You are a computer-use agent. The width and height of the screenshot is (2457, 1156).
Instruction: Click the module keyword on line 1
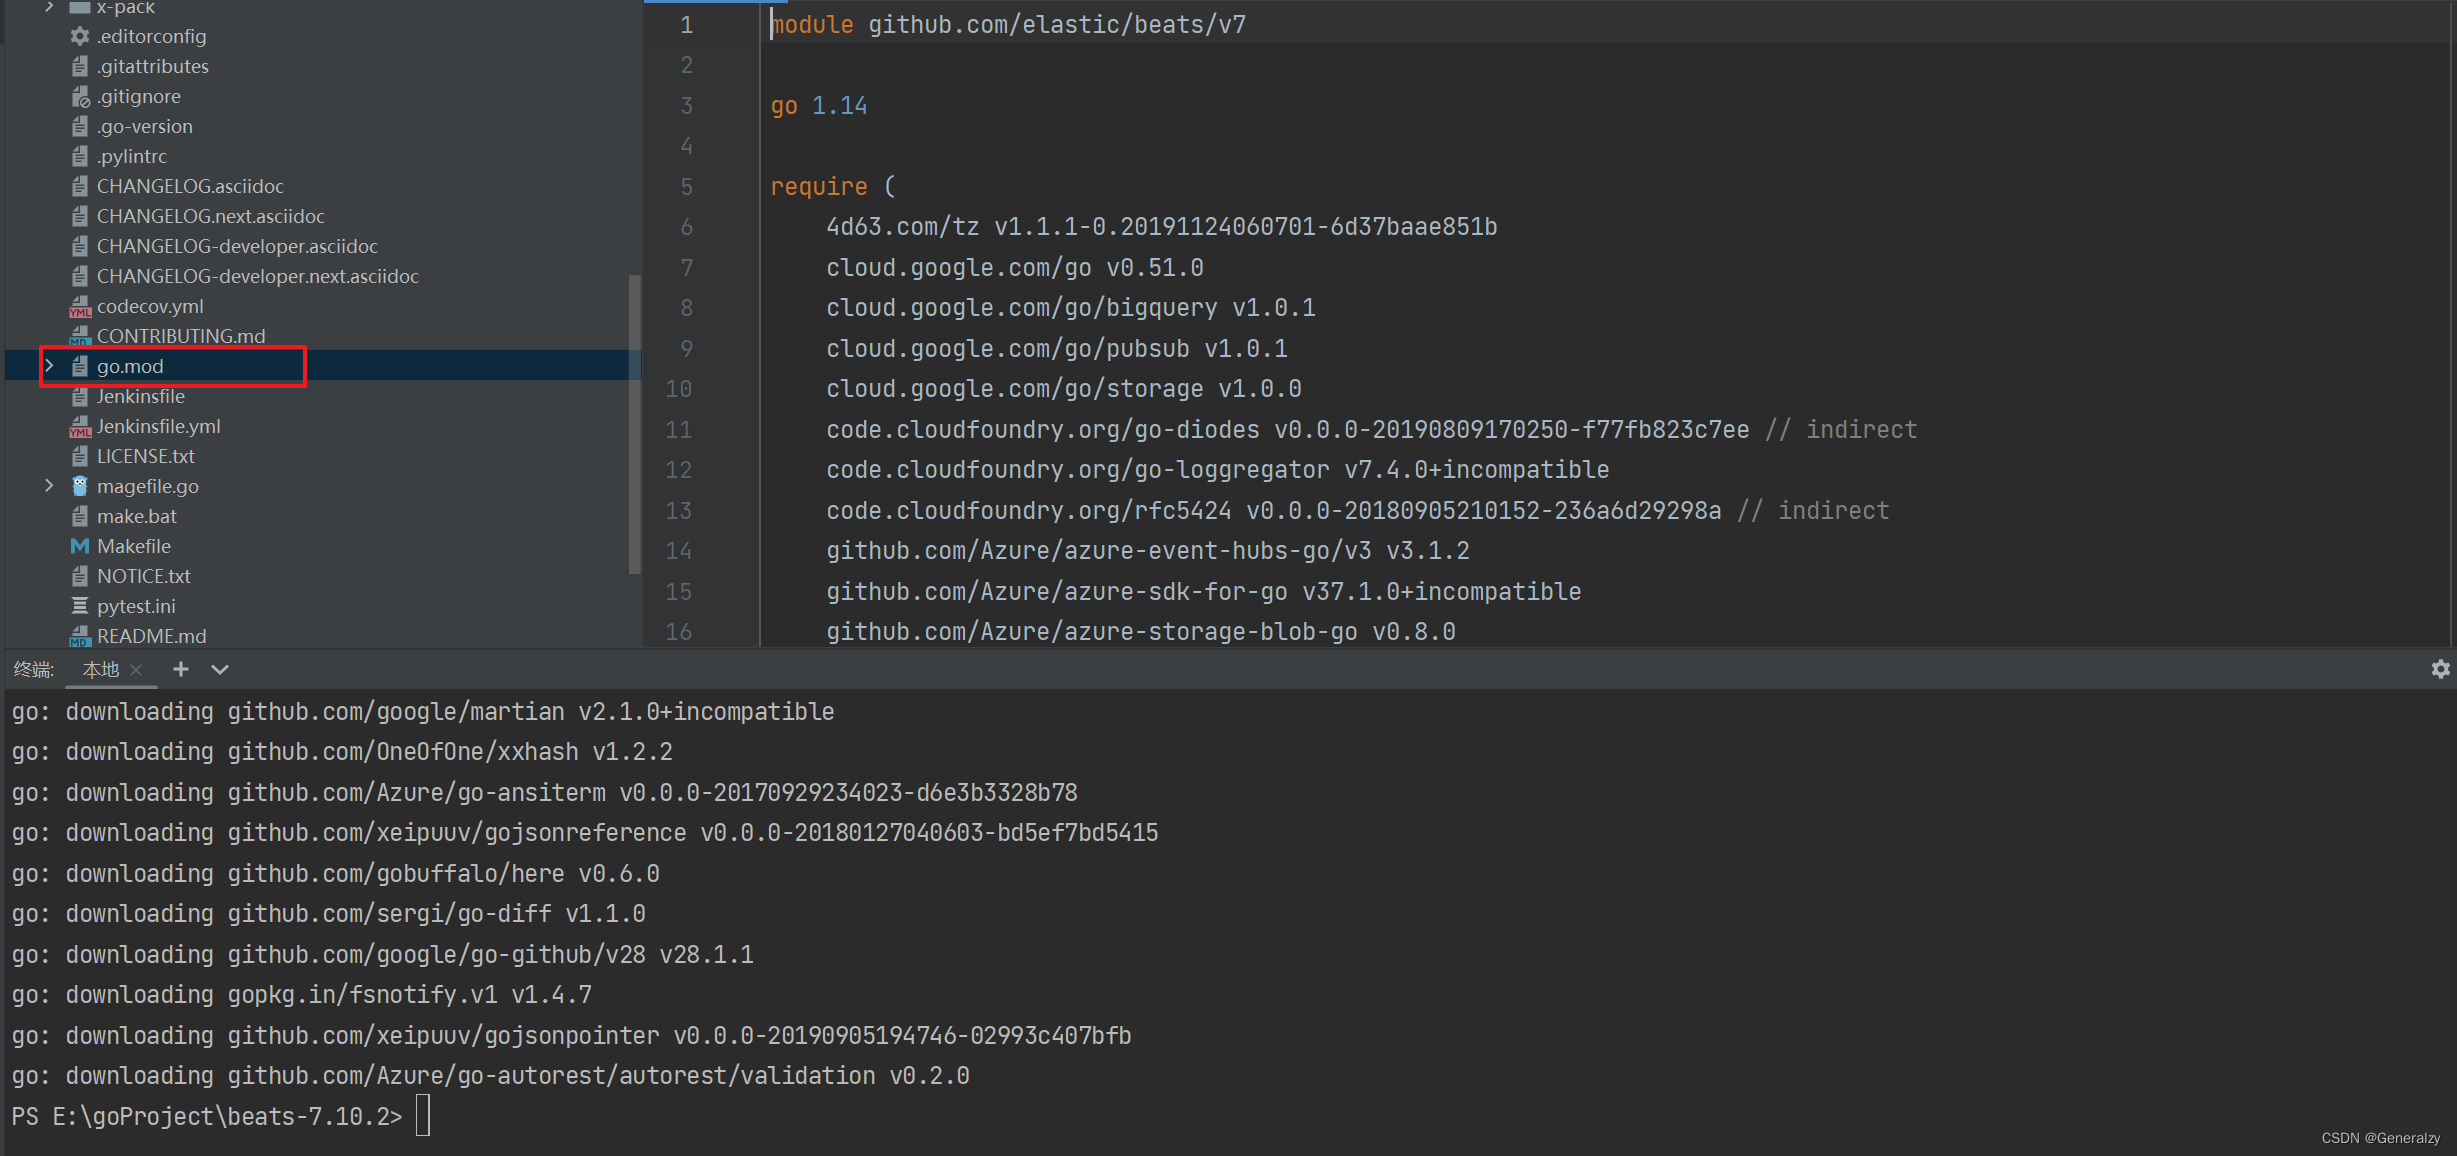click(x=812, y=25)
